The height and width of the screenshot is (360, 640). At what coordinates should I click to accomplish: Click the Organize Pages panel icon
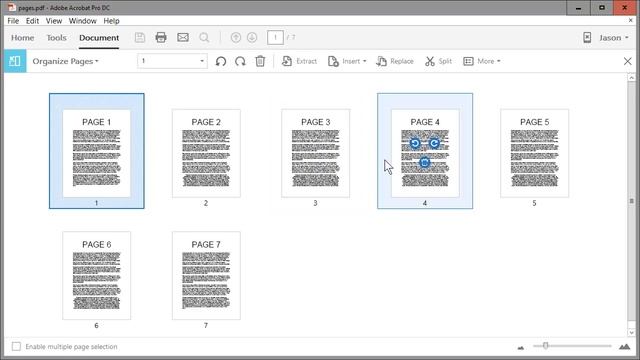point(15,61)
